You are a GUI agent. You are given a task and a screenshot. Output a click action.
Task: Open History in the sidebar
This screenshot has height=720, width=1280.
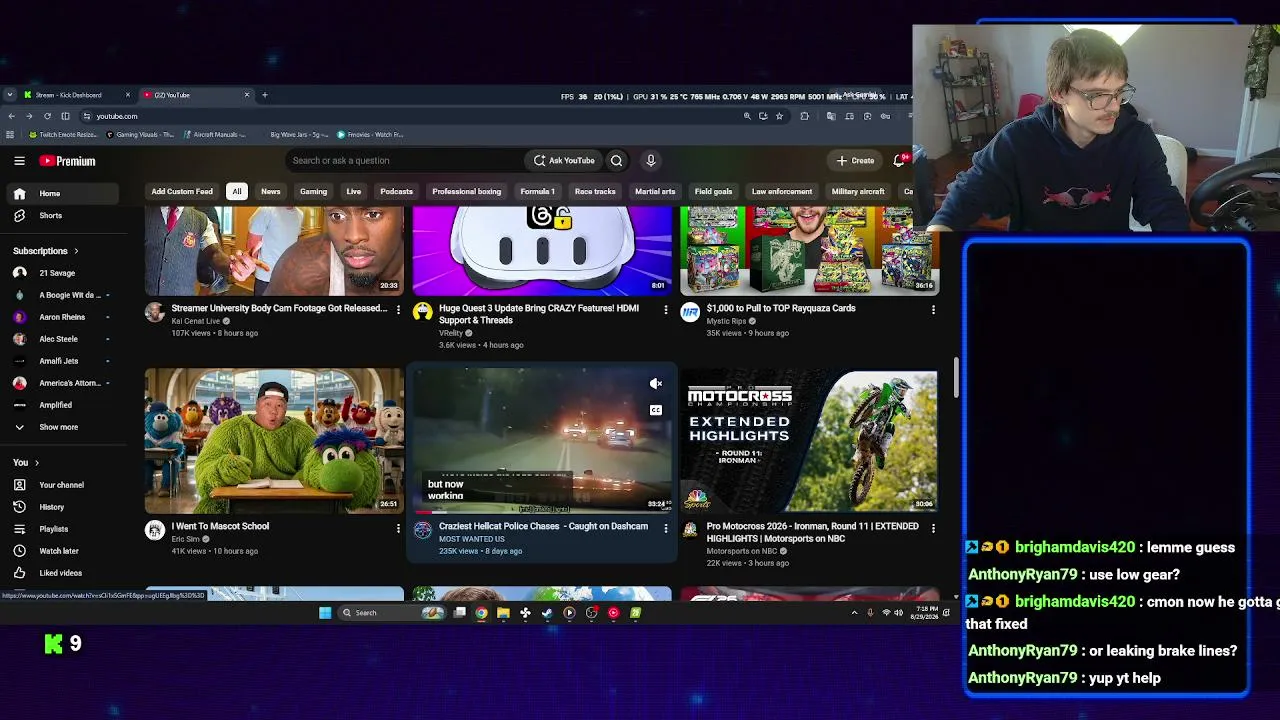click(x=51, y=507)
